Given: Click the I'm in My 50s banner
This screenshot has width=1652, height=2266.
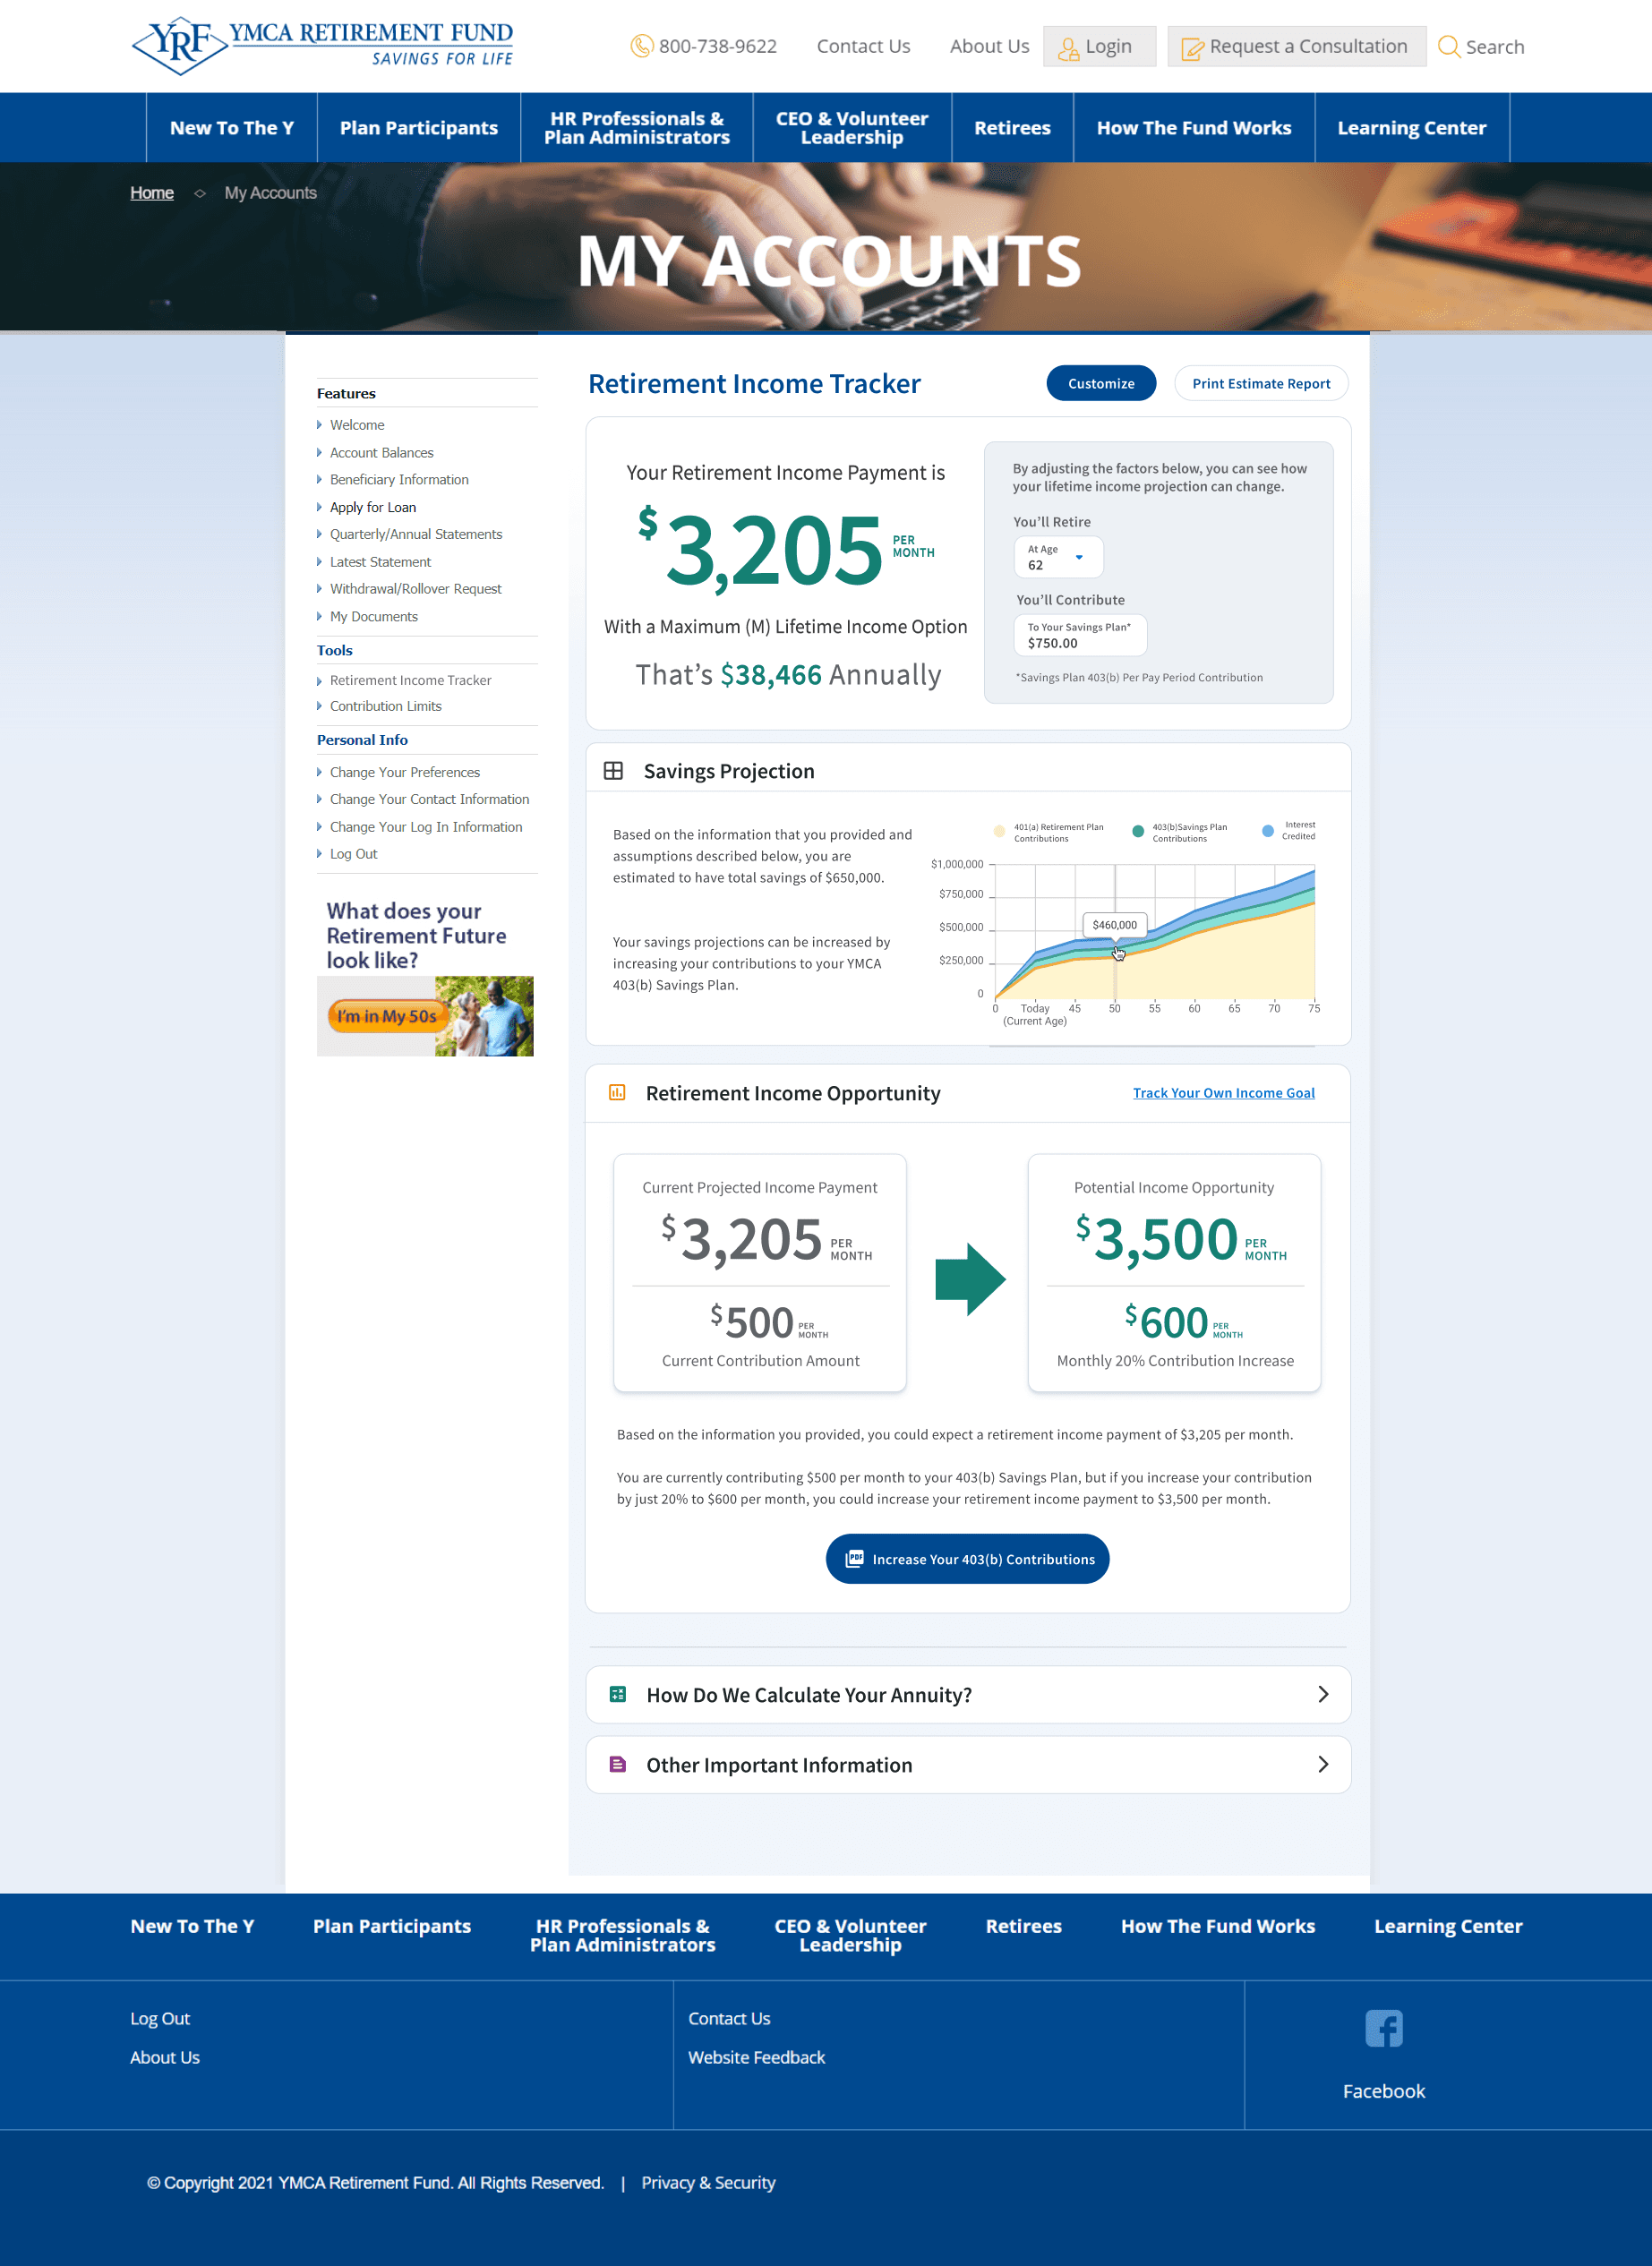Looking at the screenshot, I should [425, 1016].
